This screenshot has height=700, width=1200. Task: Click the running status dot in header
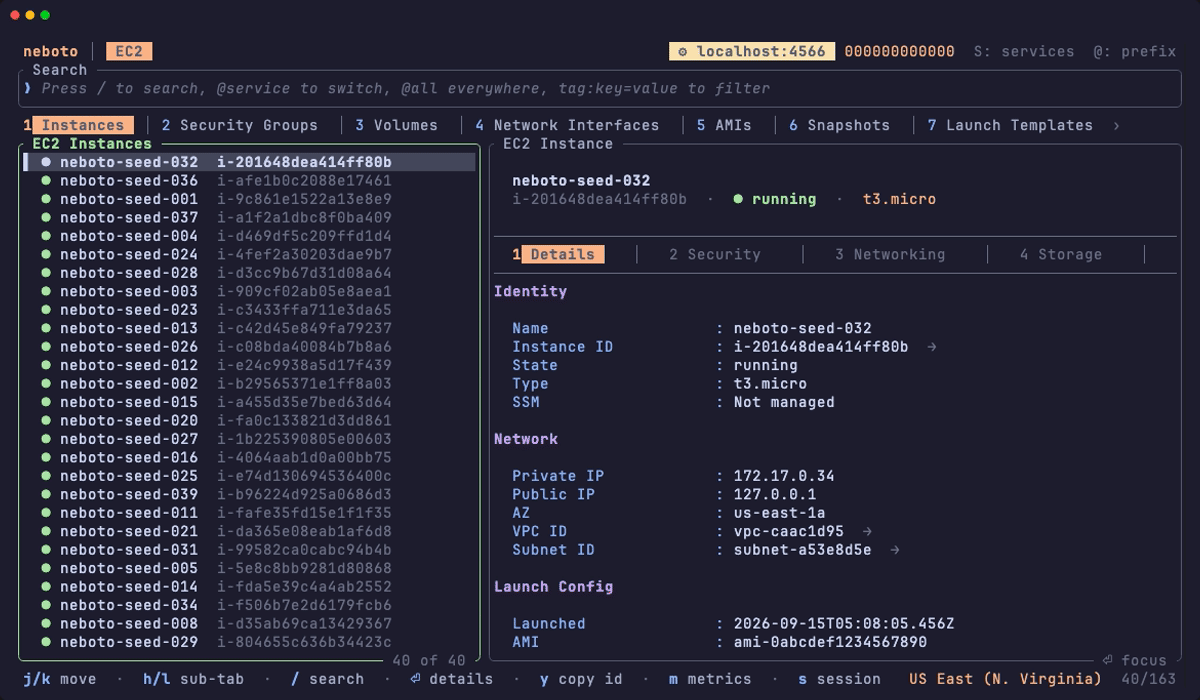click(x=738, y=199)
